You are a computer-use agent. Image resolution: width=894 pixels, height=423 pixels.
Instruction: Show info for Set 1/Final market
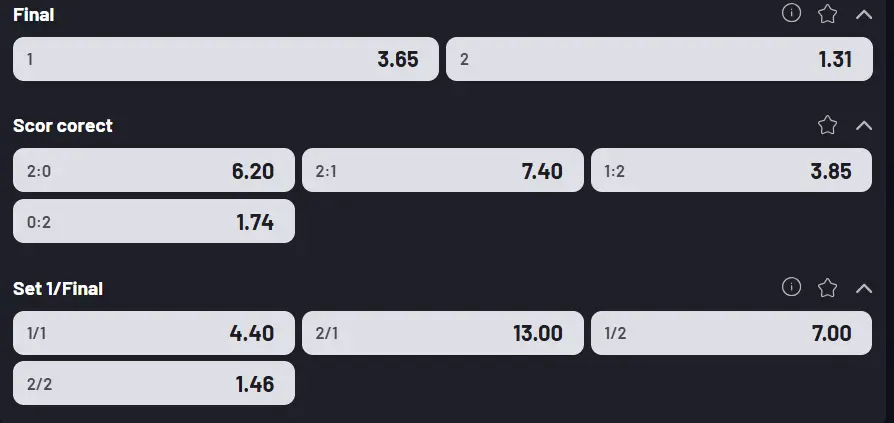pos(791,287)
